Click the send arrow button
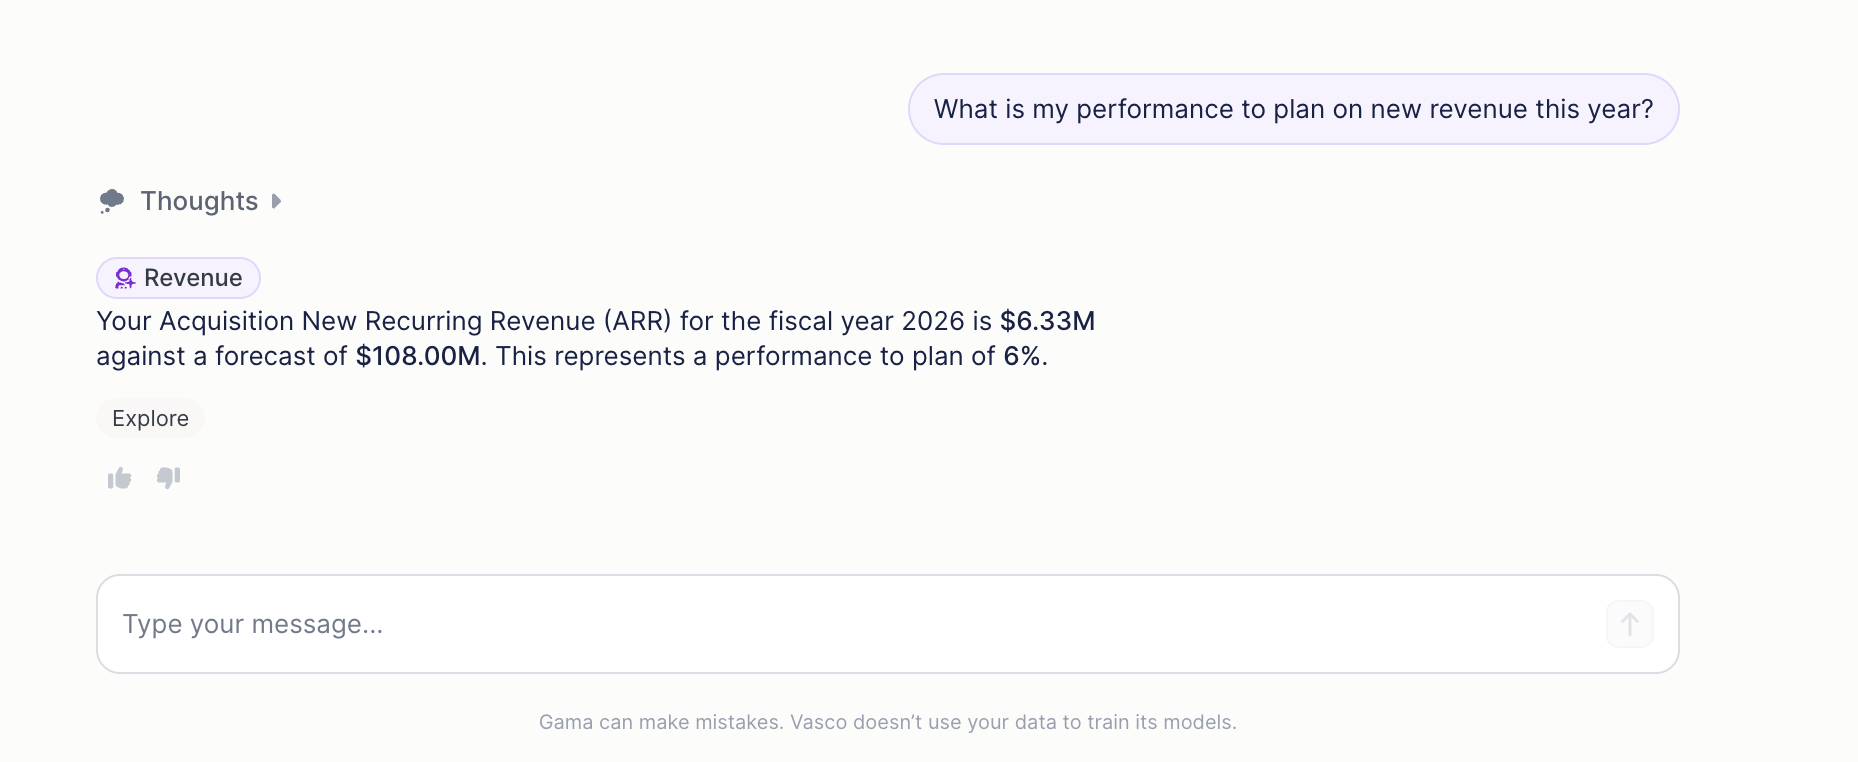The height and width of the screenshot is (762, 1858). [x=1629, y=624]
